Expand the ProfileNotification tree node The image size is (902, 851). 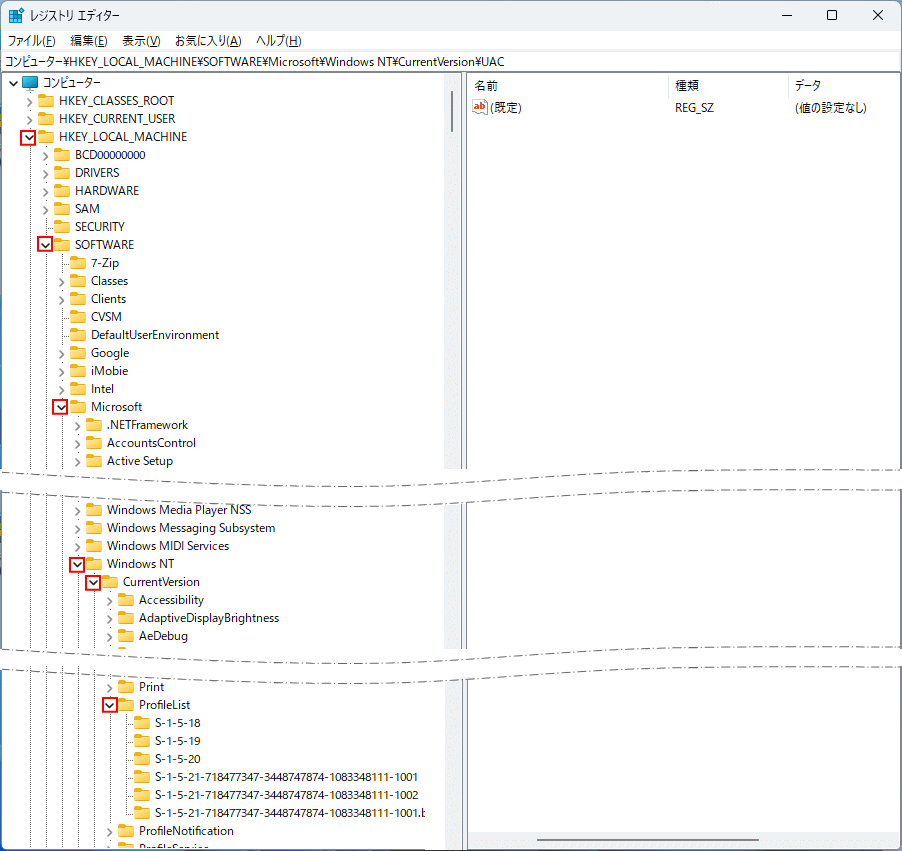coord(108,830)
